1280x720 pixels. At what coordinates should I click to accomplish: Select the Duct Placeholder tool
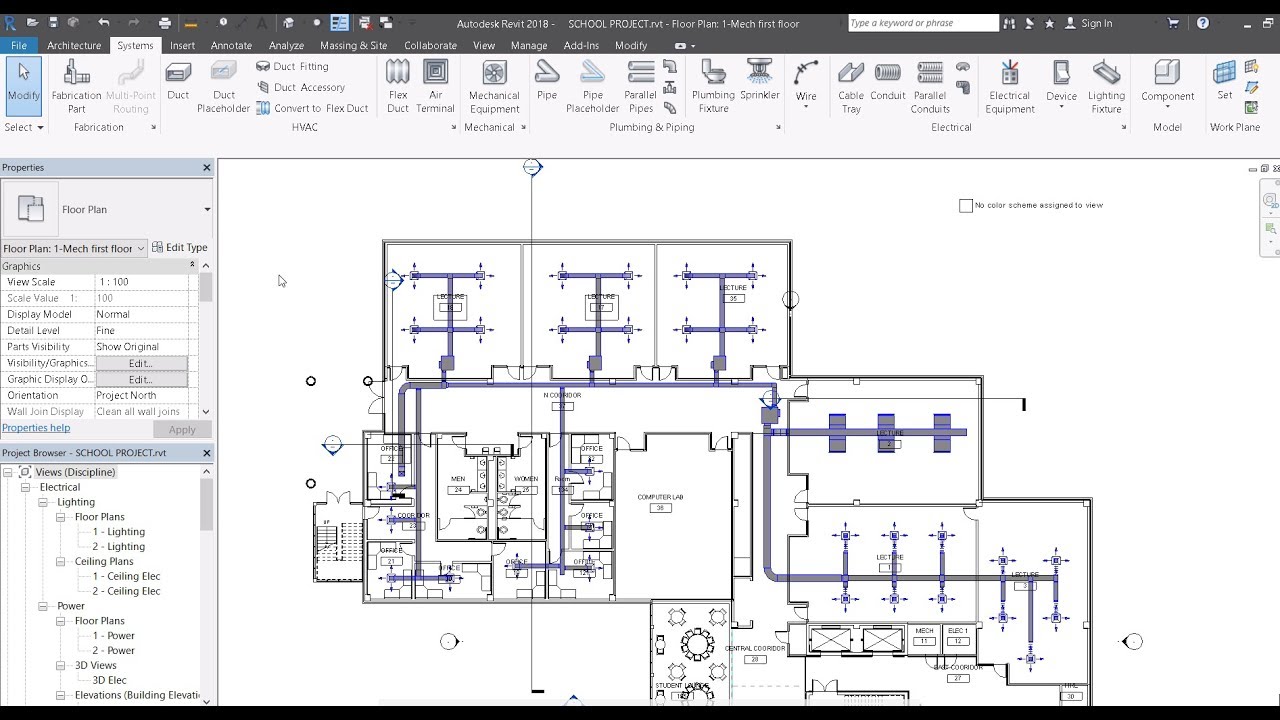(224, 87)
